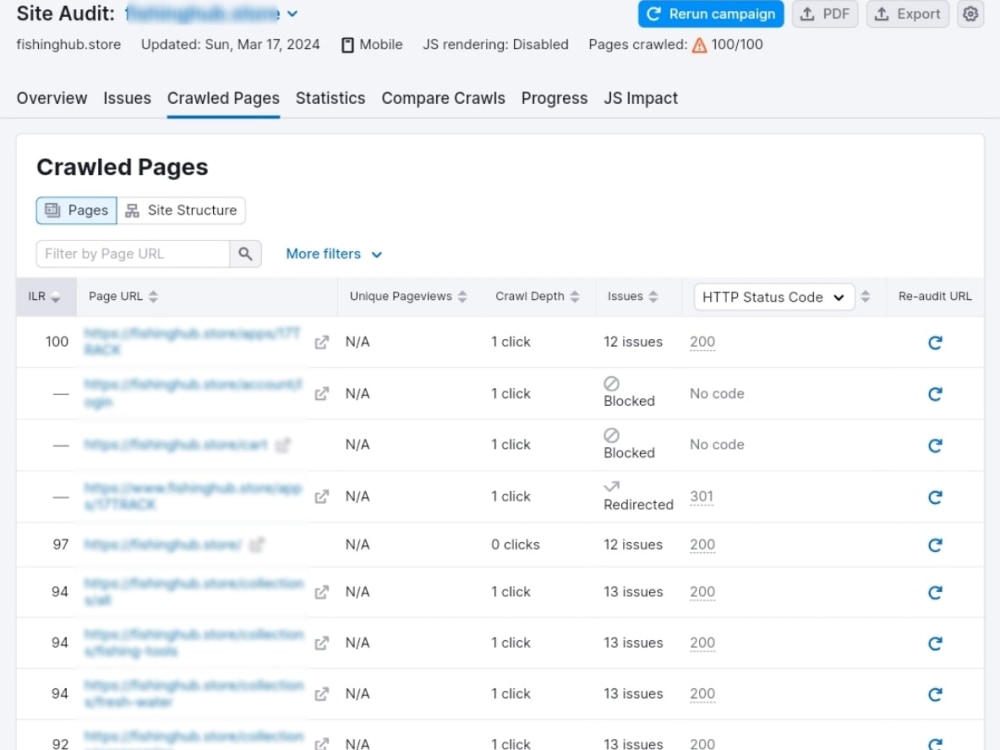
Task: Open the page URL in ILR 97 row
Action: [163, 545]
